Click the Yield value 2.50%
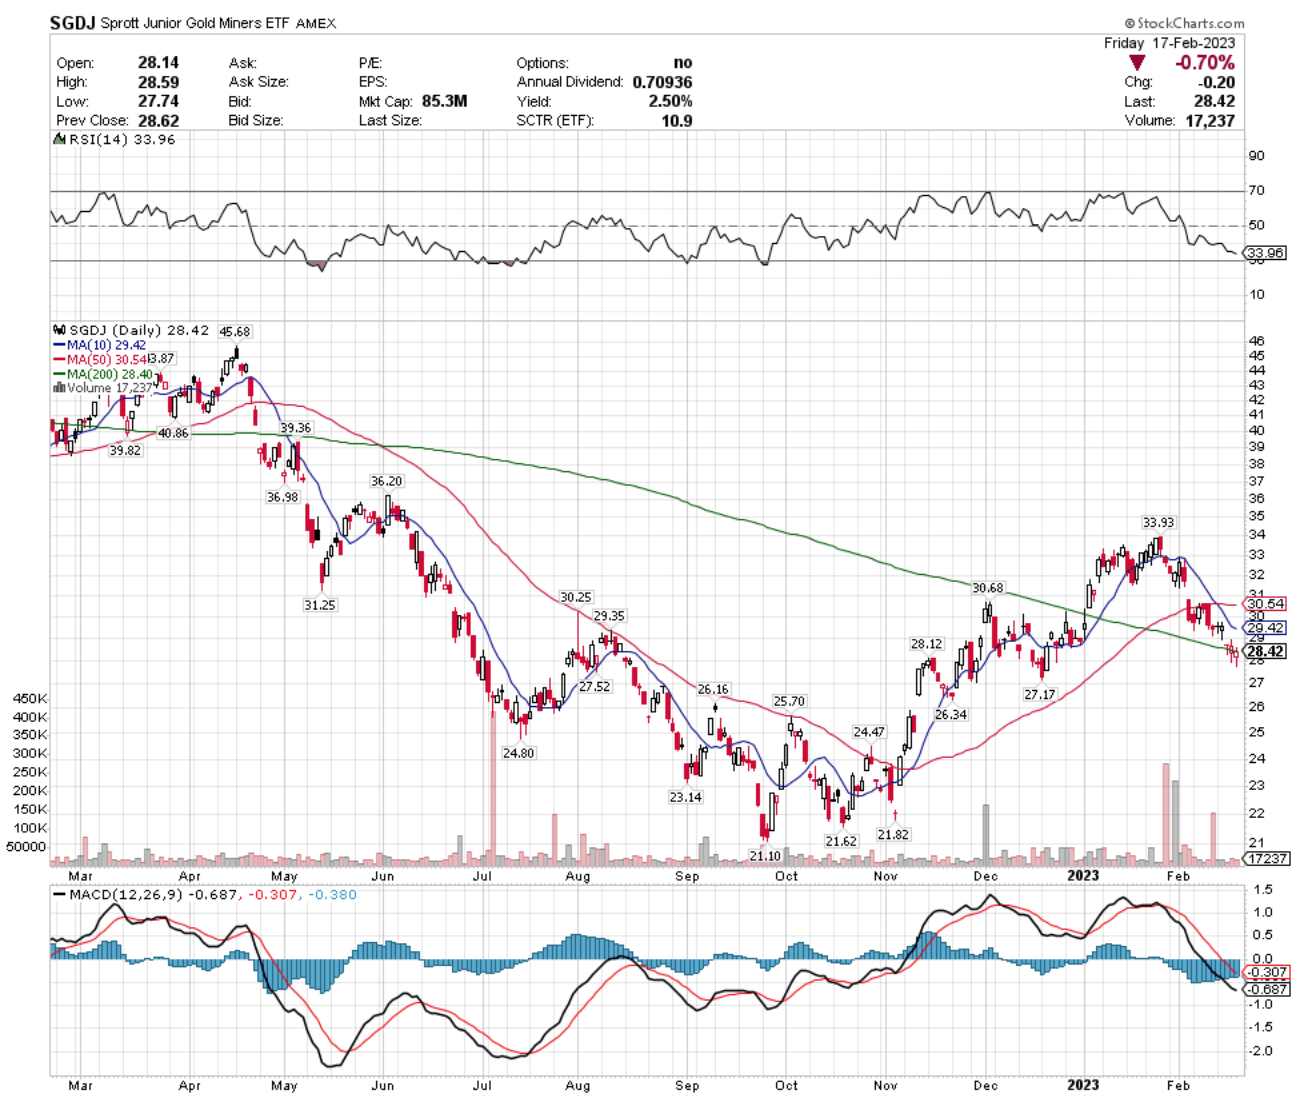The width and height of the screenshot is (1306, 1096). [670, 101]
